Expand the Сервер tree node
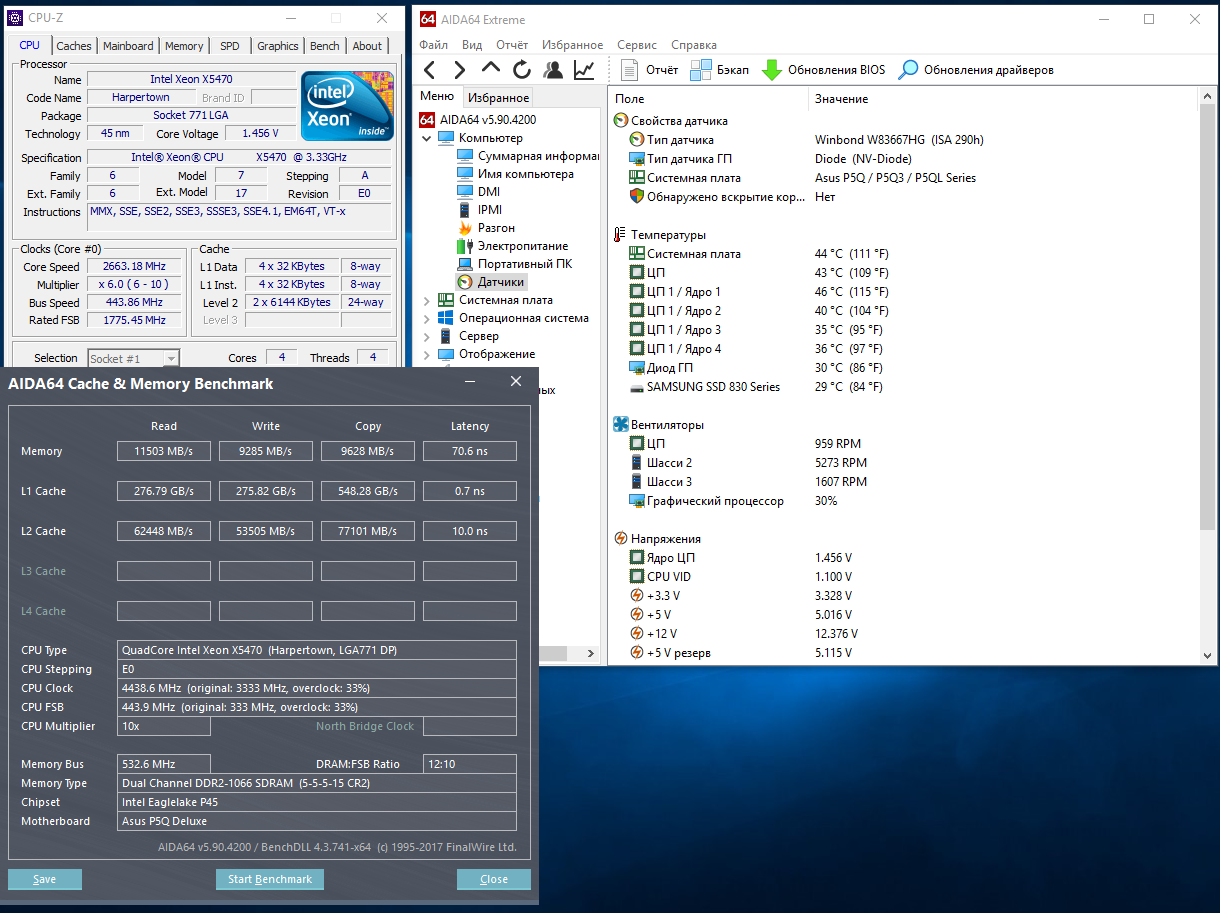 pyautogui.click(x=427, y=336)
